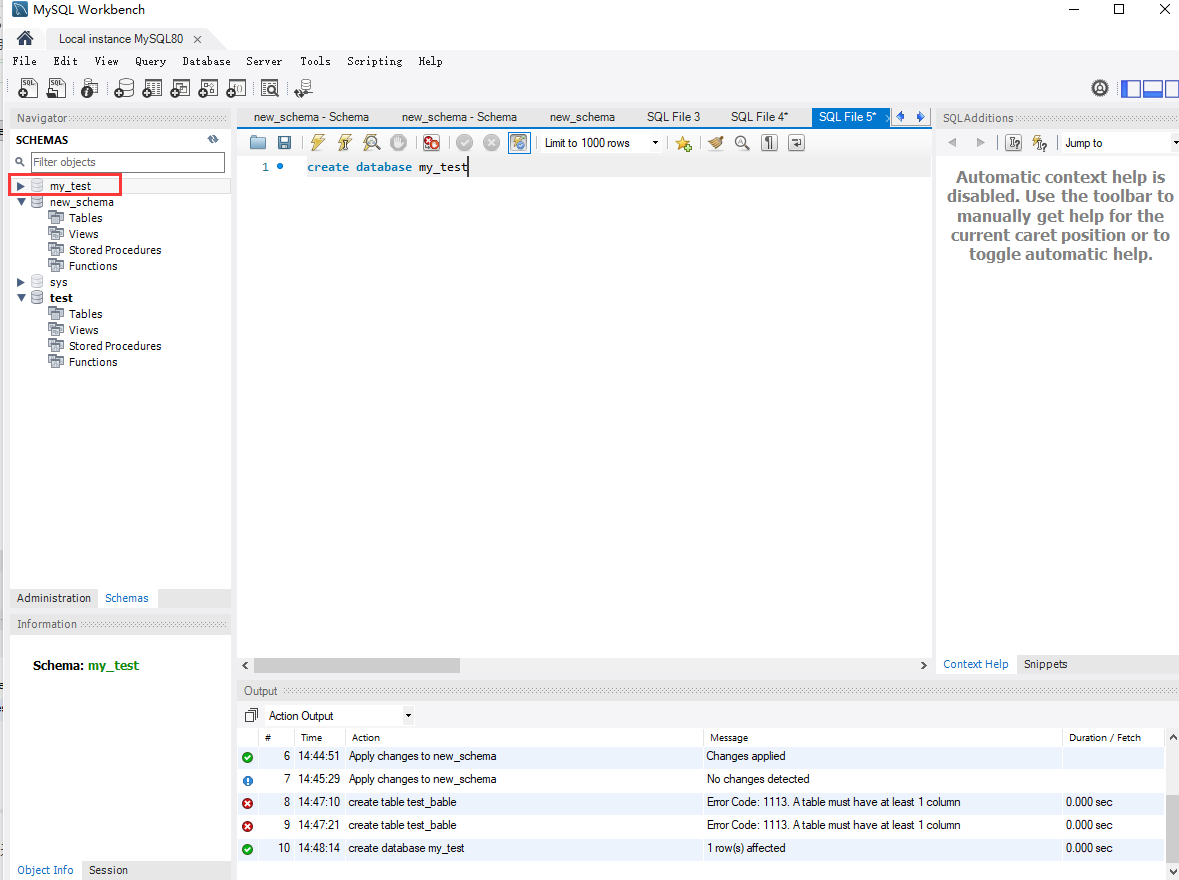This screenshot has height=880, width=1179.
Task: Open Workbench preferences gear icon
Action: coord(1099,88)
